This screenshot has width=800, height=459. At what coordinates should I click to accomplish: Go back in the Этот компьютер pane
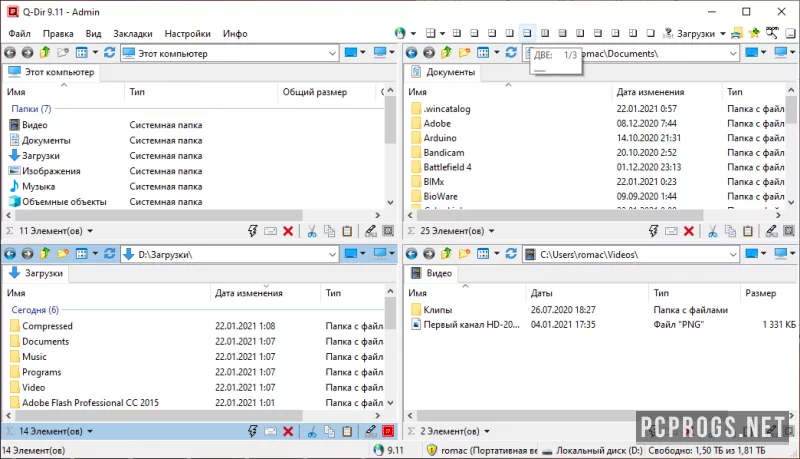click(x=10, y=53)
